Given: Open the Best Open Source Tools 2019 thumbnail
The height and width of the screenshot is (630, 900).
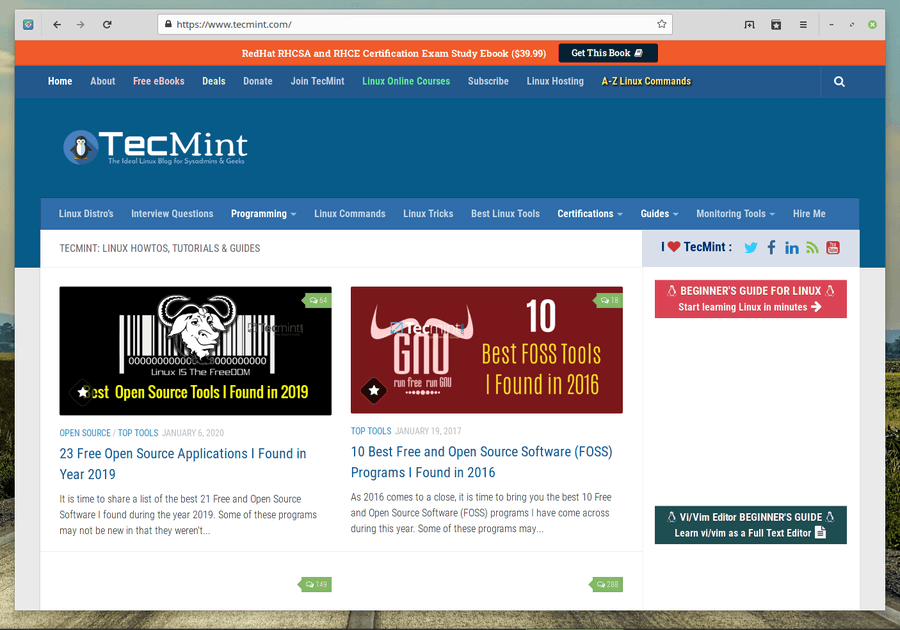Looking at the screenshot, I should coord(195,351).
